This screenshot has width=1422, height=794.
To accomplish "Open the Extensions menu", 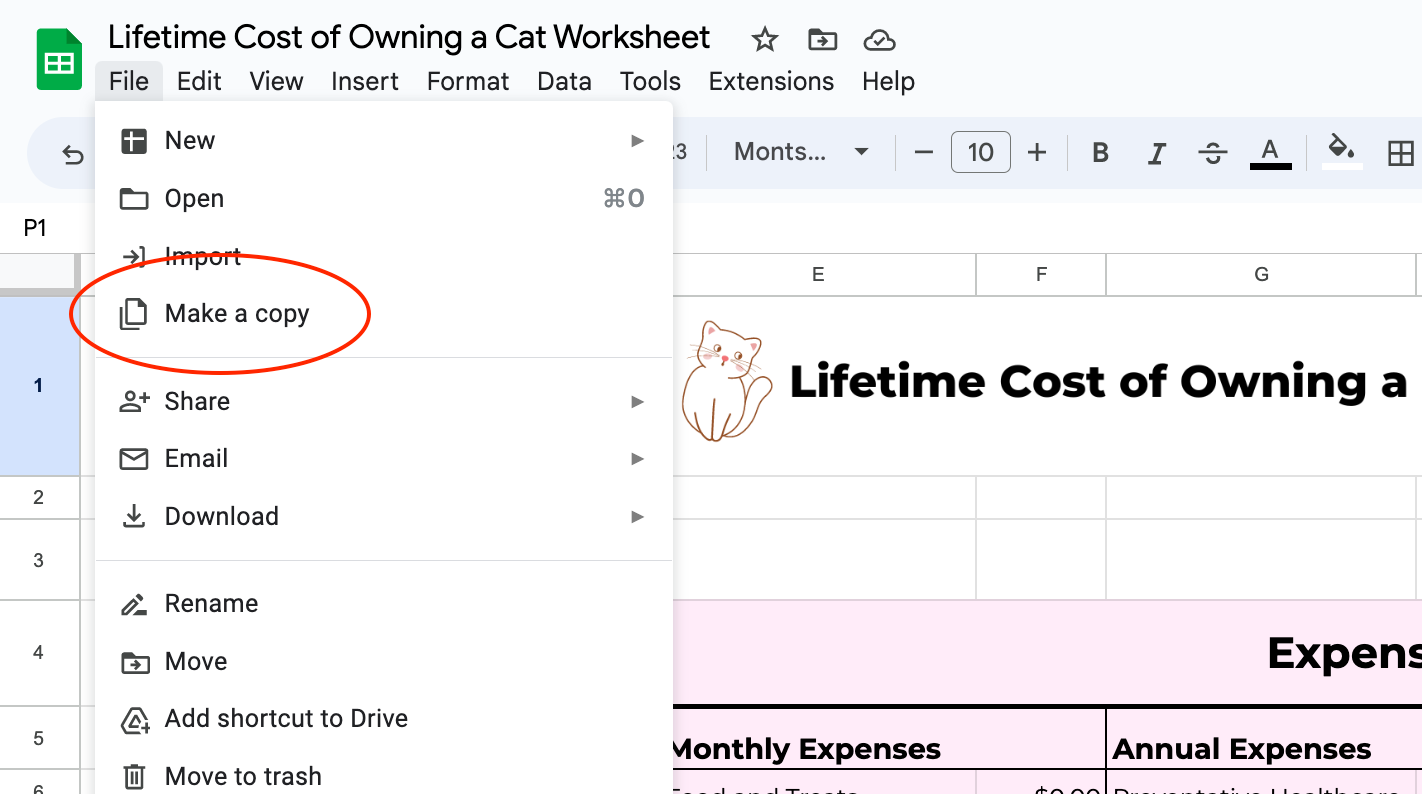I will (x=771, y=81).
